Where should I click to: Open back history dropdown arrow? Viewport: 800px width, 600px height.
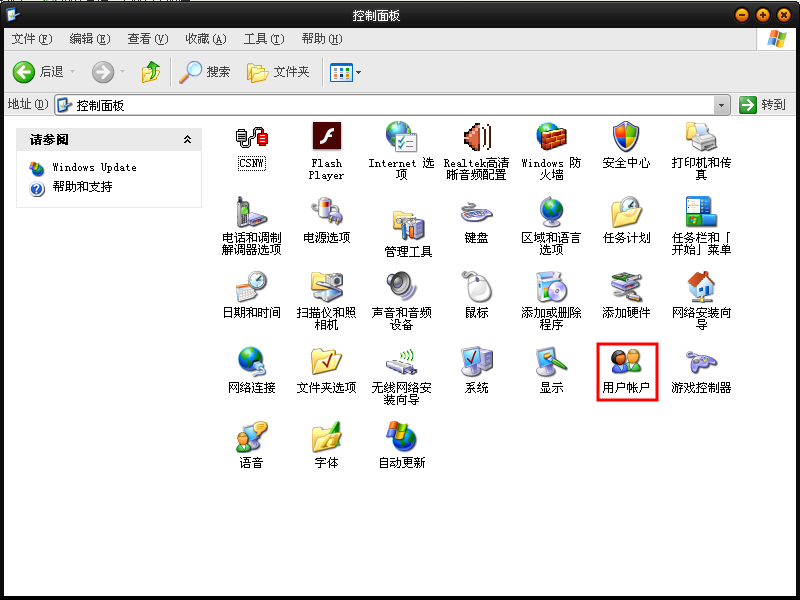(72, 72)
